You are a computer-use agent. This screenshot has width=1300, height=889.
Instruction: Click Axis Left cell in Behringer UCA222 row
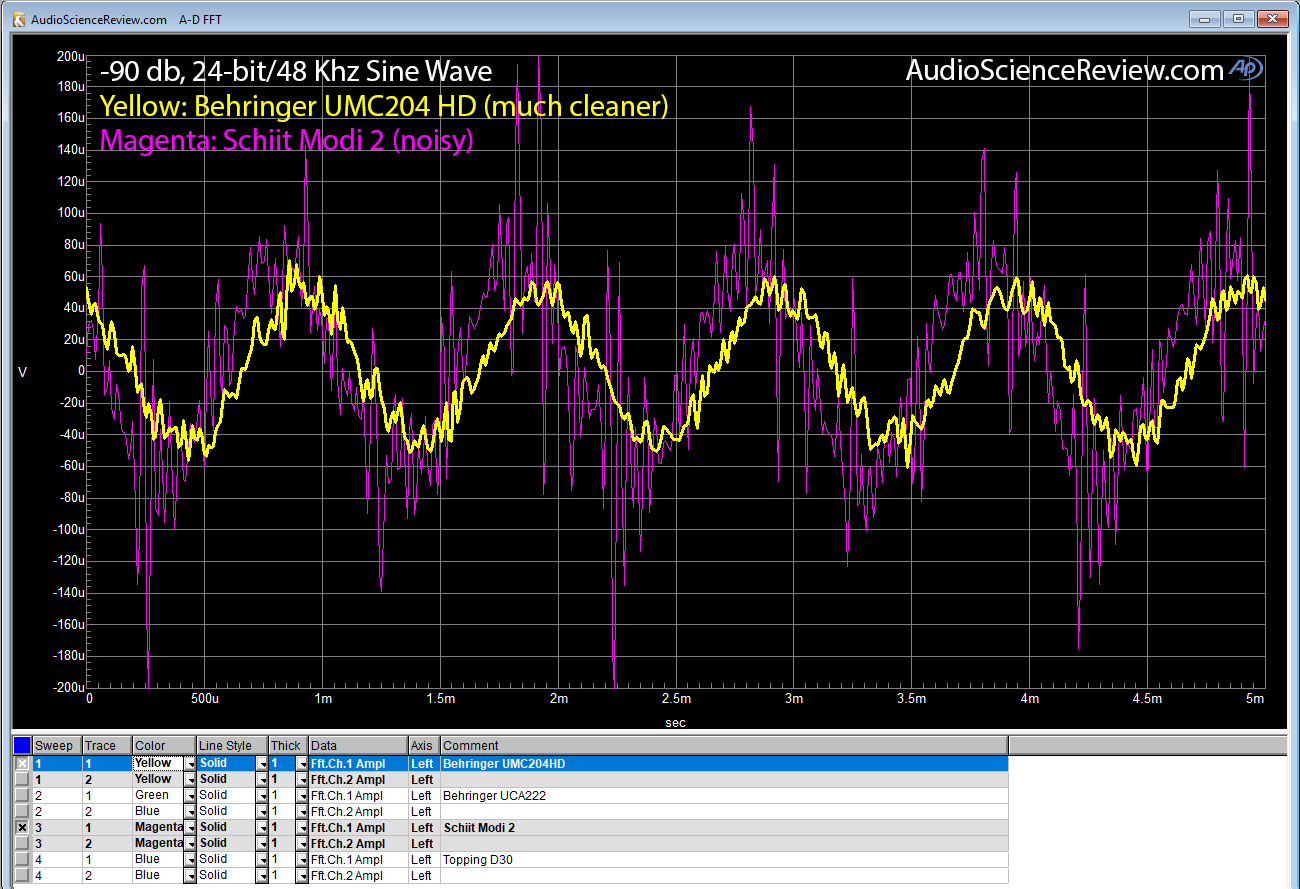coord(424,795)
